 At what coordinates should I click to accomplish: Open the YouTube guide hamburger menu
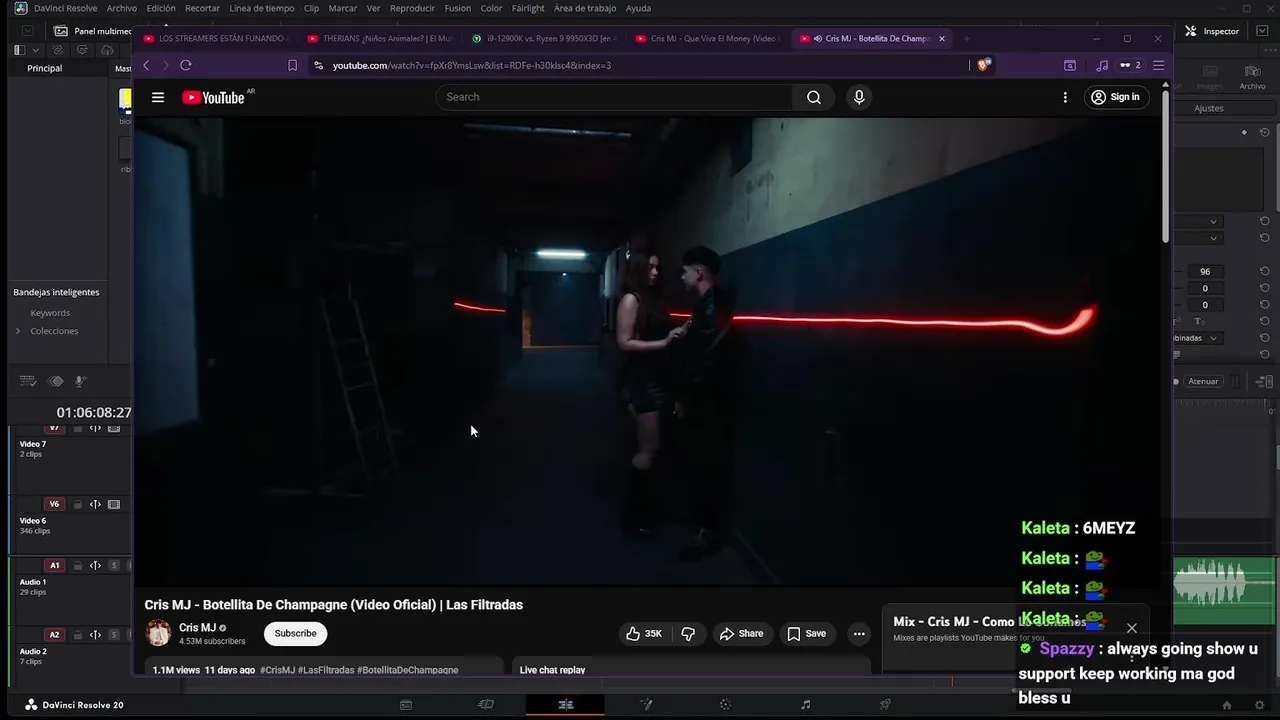(x=157, y=97)
